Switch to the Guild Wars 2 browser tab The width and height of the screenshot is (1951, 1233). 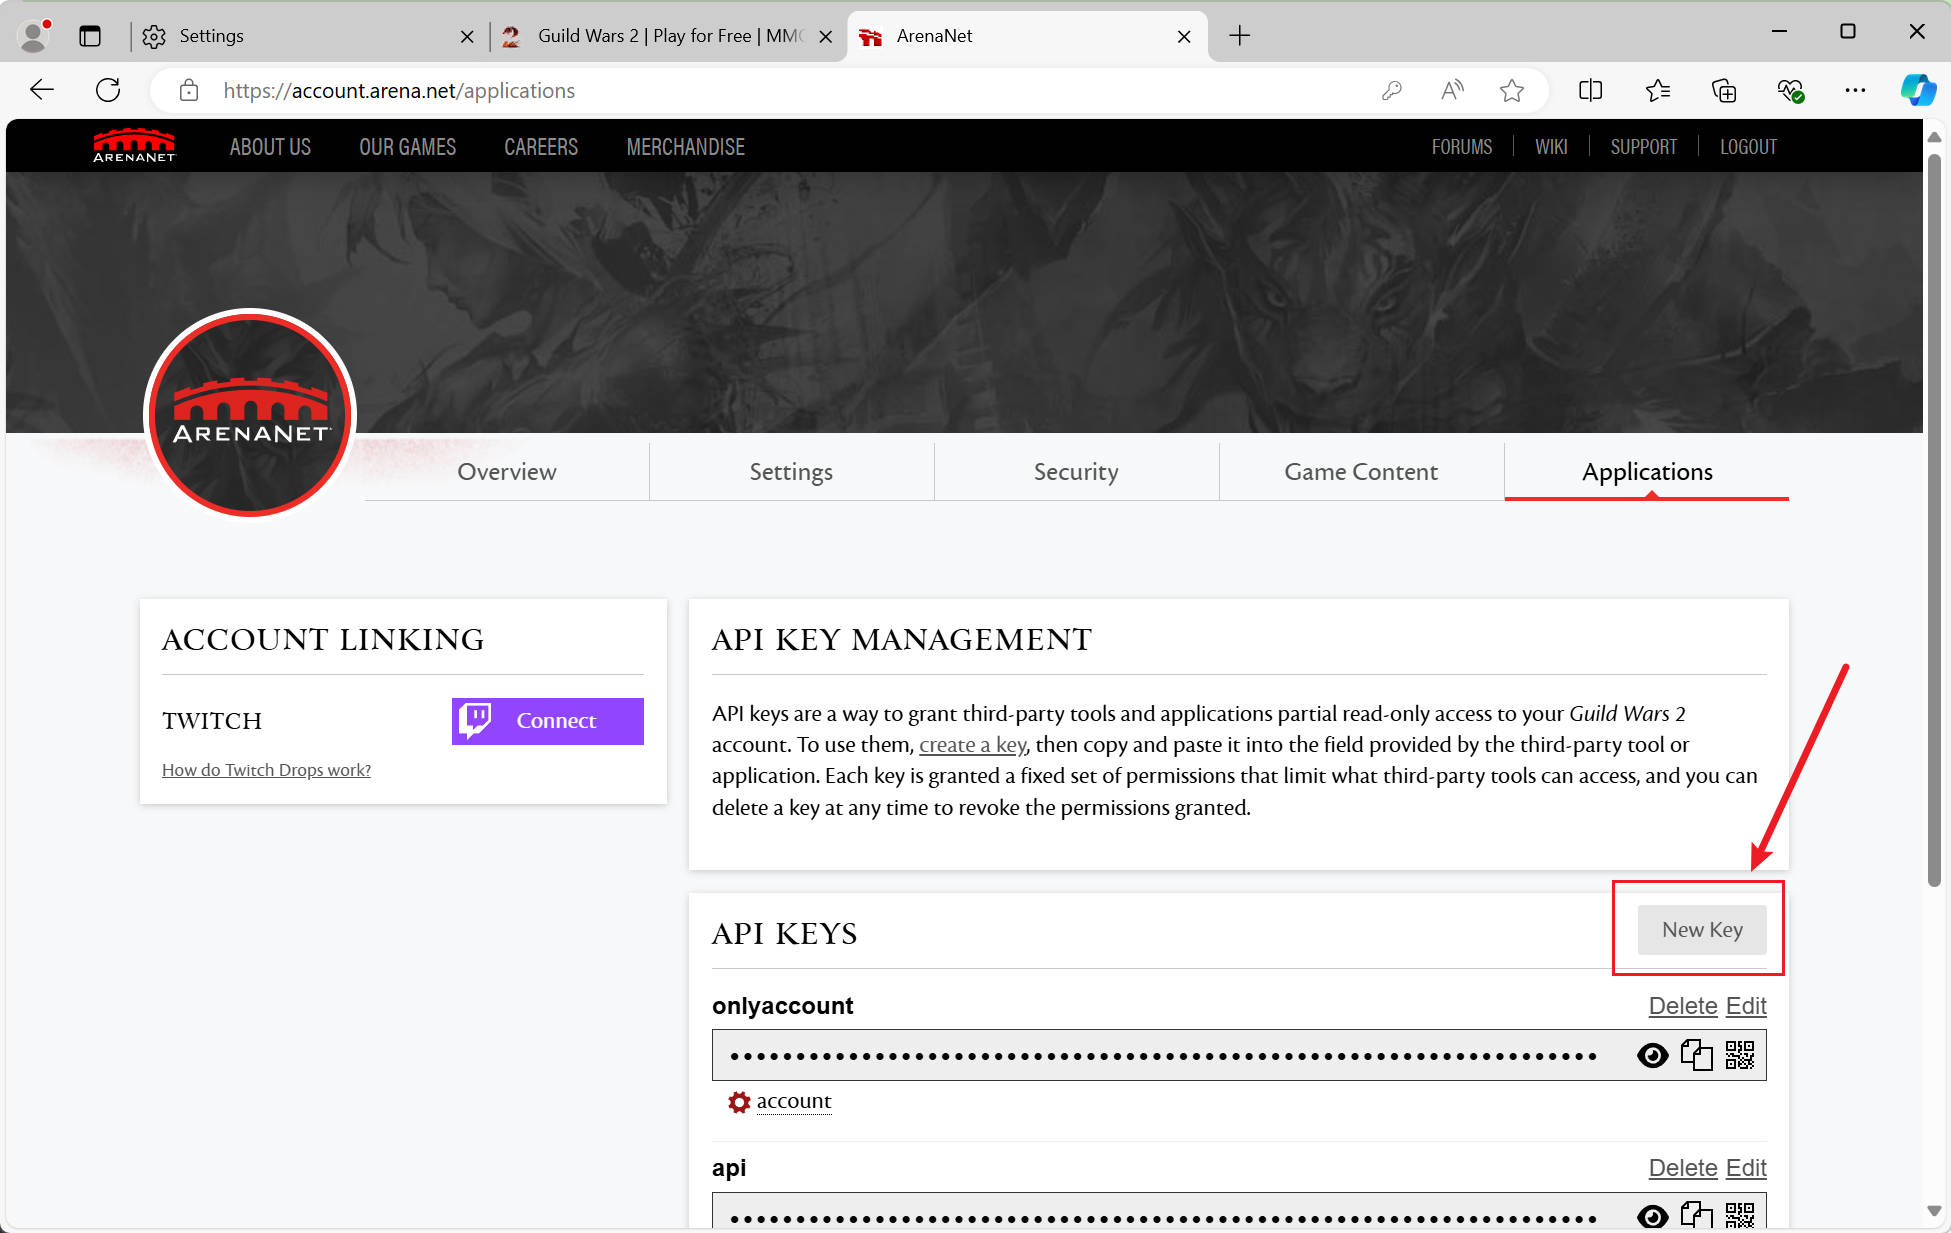click(668, 36)
